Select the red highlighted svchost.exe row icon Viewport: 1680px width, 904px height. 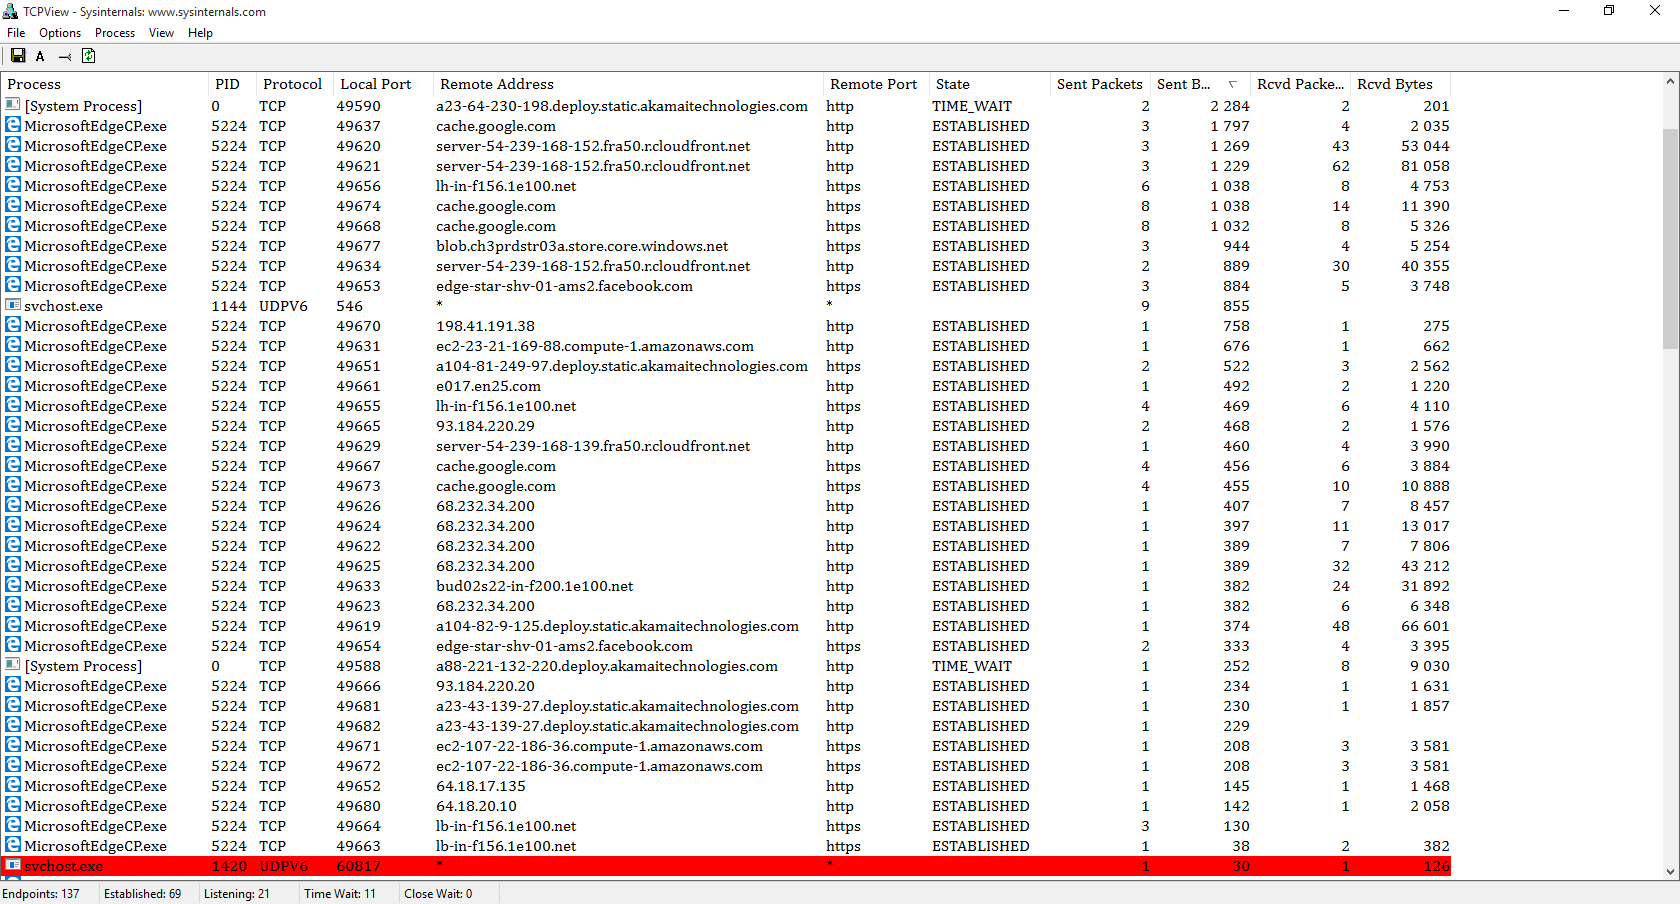click(13, 866)
